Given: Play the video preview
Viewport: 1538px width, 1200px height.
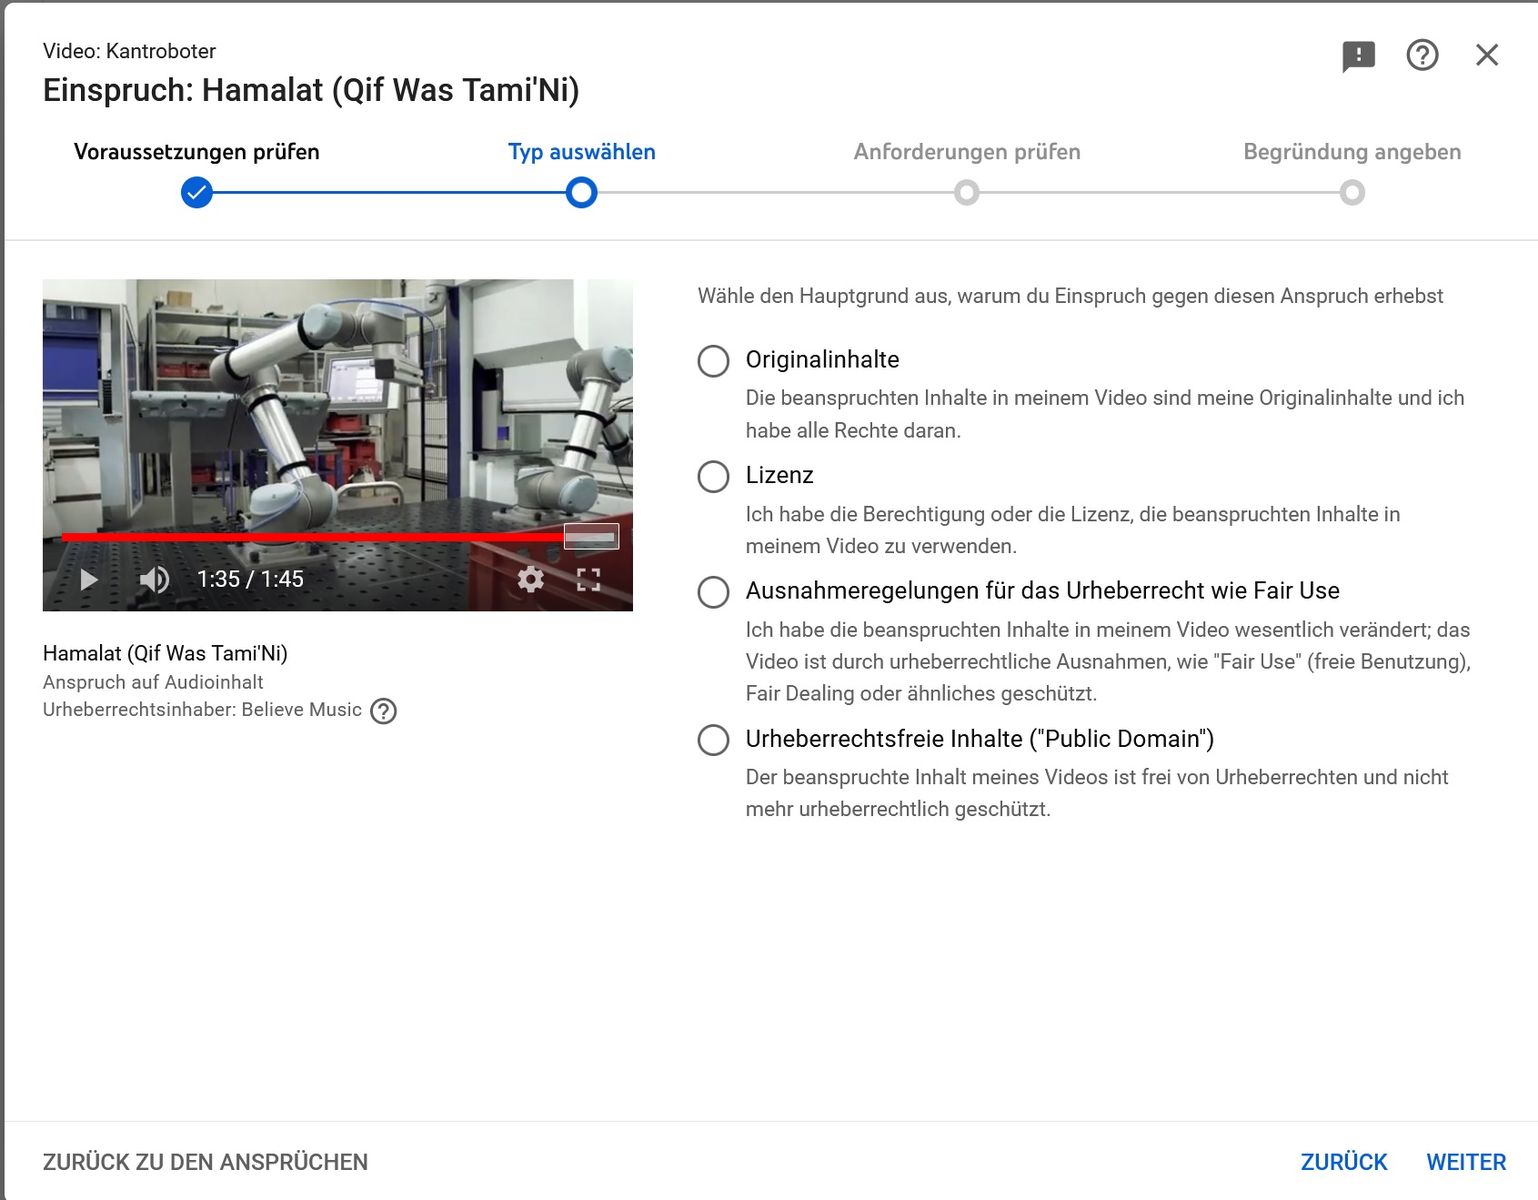Looking at the screenshot, I should (x=89, y=579).
